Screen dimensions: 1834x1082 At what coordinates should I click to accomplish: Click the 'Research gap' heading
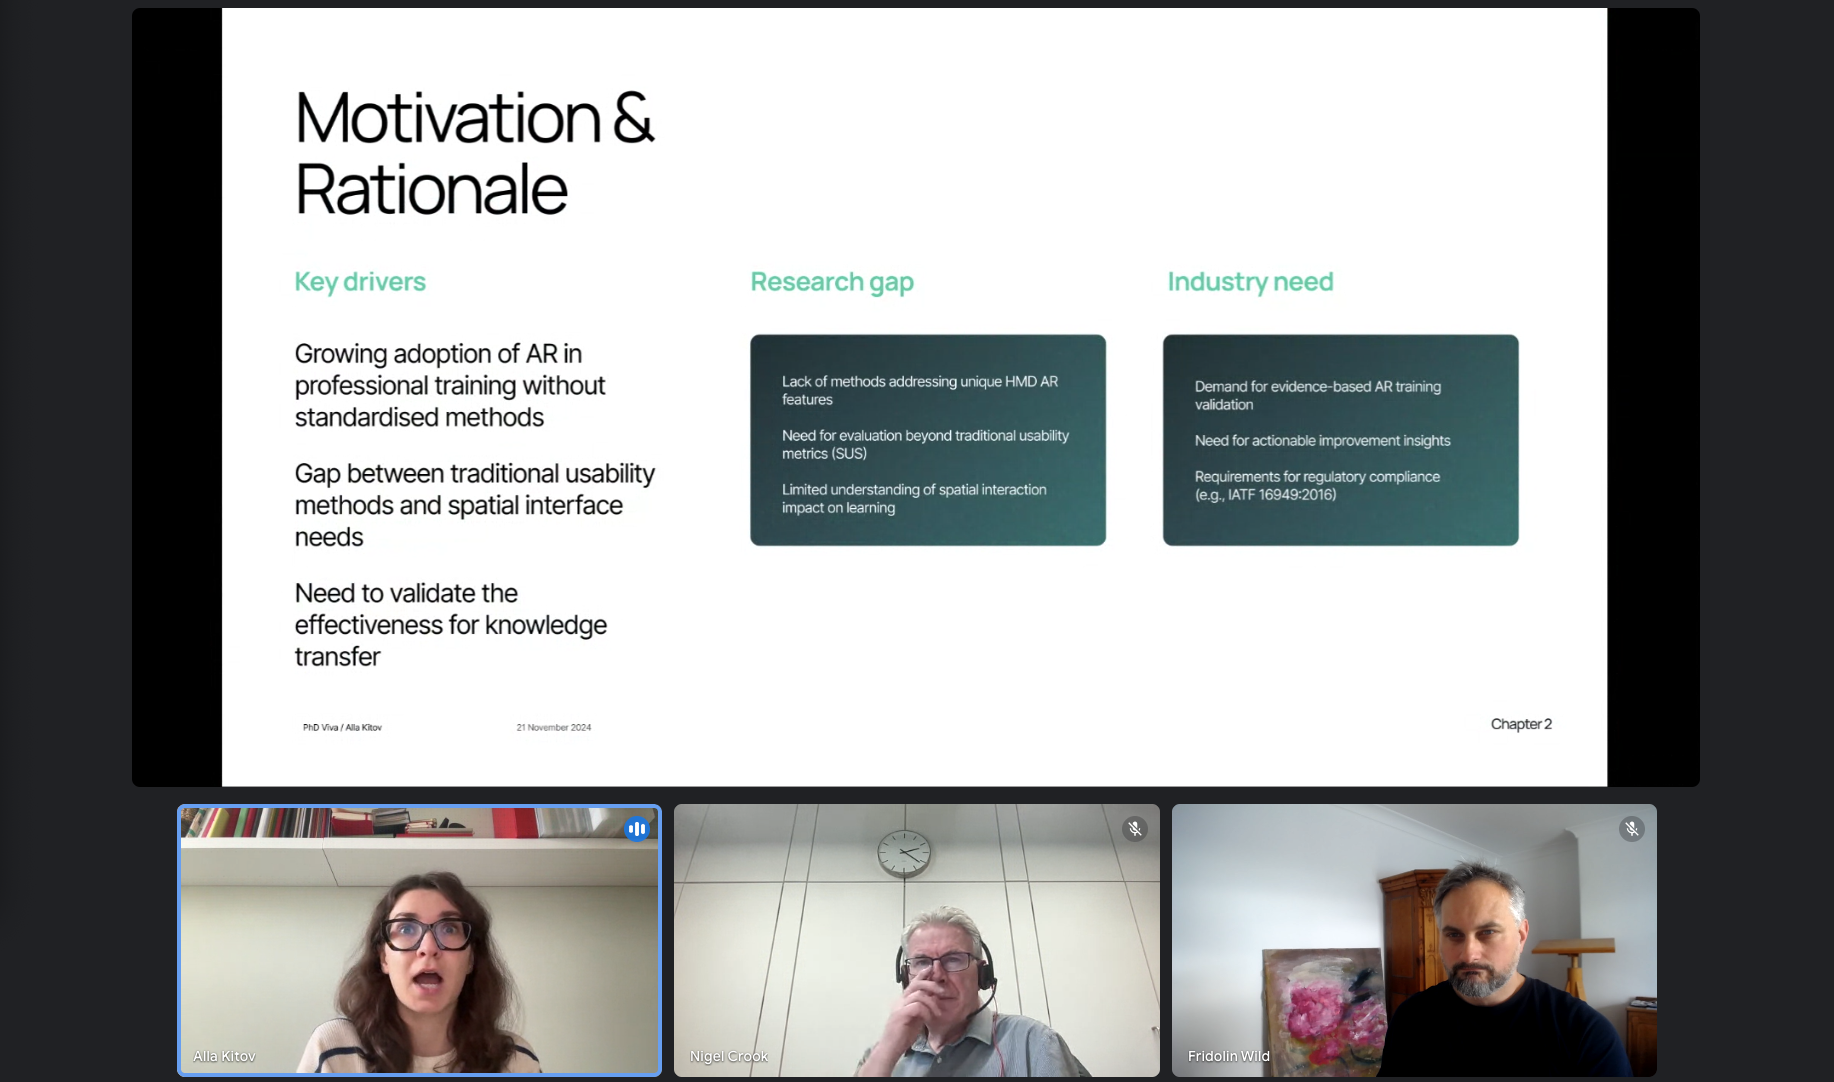pos(832,282)
